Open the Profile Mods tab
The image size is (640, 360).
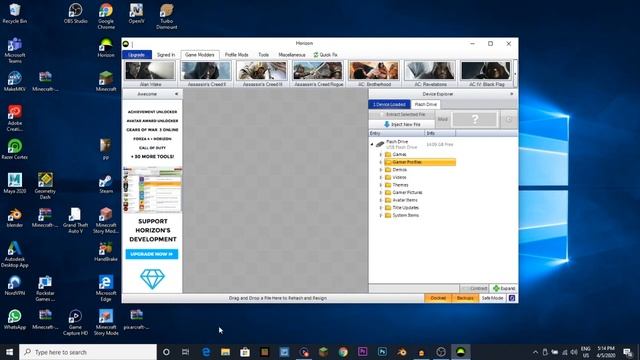tap(237, 55)
